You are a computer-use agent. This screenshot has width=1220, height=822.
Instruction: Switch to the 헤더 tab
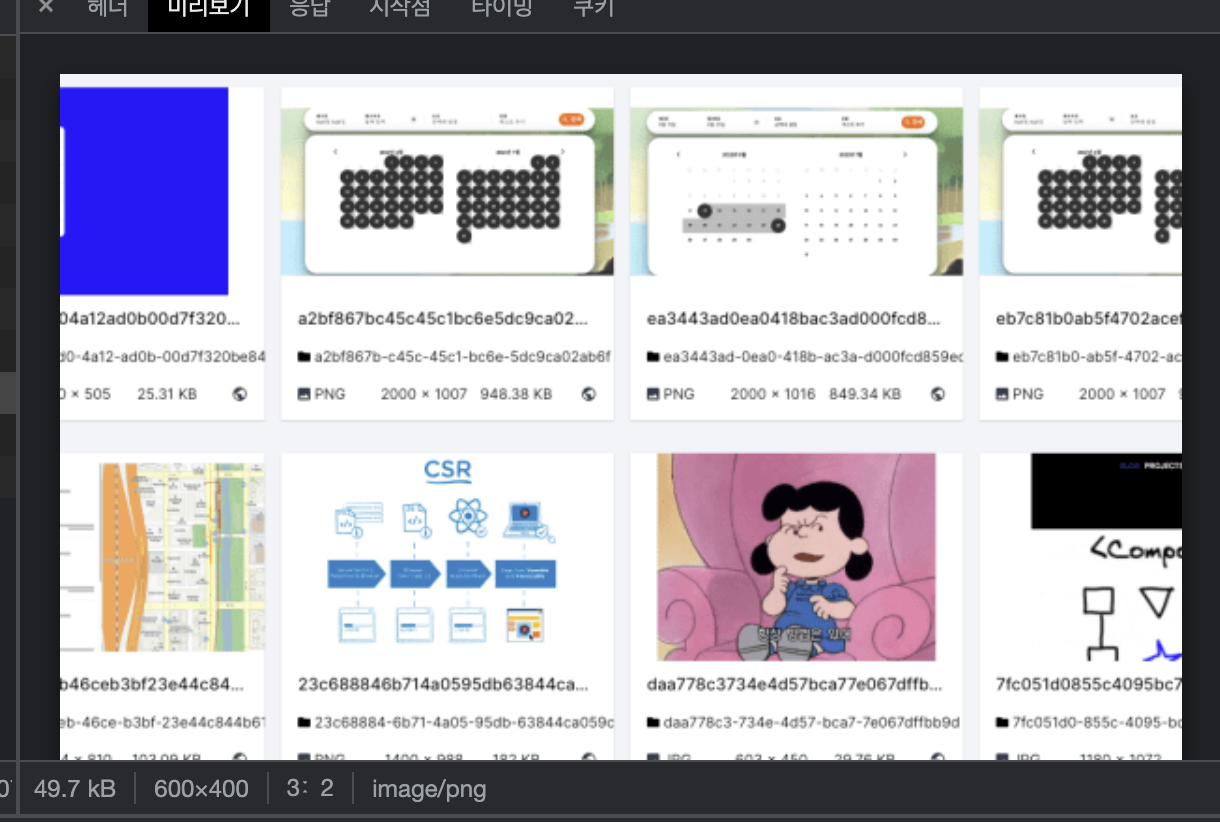(x=108, y=8)
